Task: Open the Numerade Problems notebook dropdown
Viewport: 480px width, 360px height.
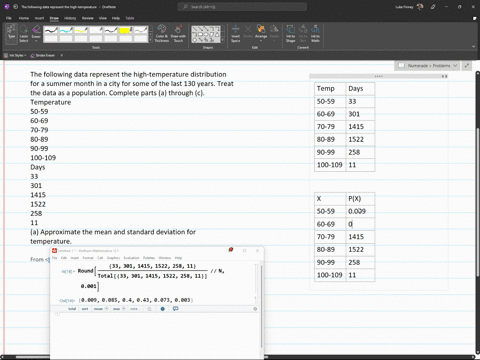Action: 428,66
